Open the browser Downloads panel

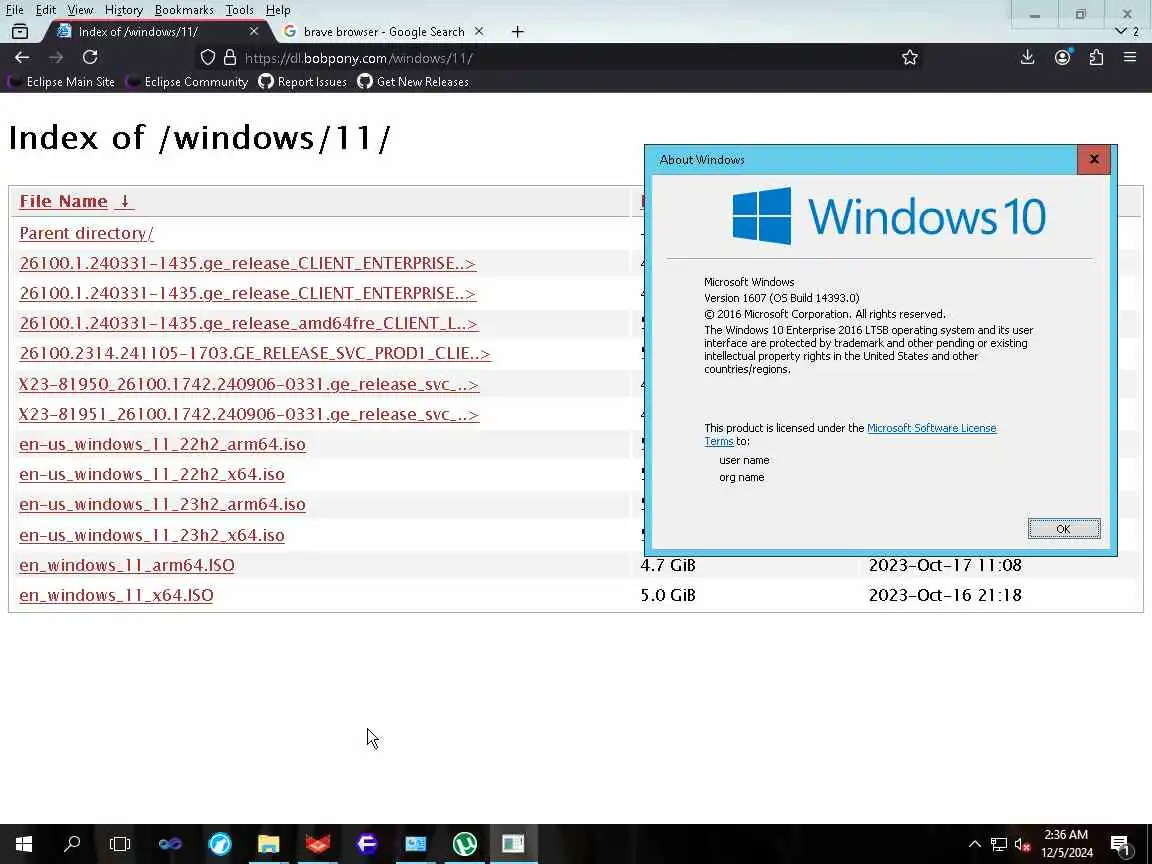[1027, 57]
